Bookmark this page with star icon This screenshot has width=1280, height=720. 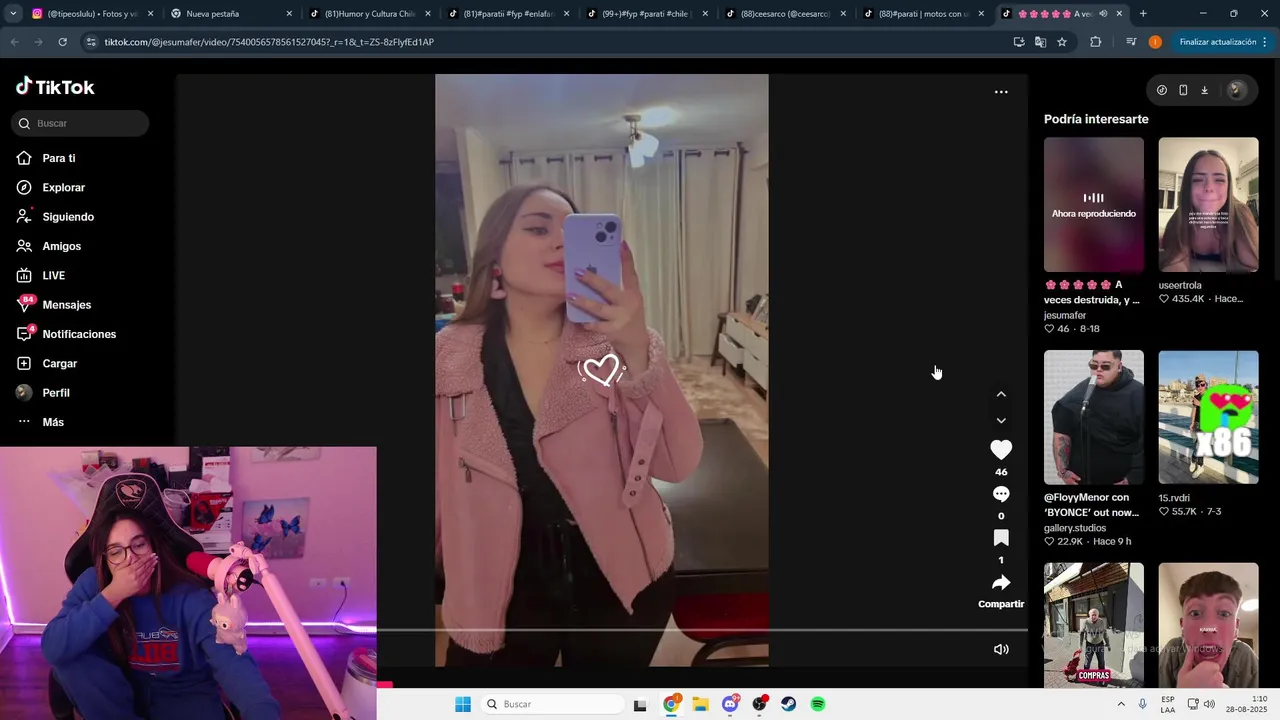1062,42
